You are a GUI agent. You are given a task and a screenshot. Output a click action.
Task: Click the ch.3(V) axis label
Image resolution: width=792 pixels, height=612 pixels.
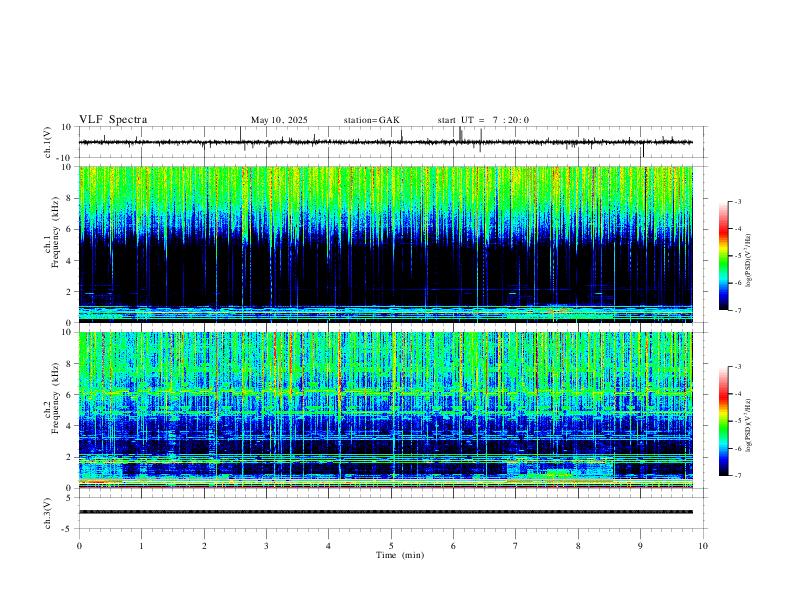48,513
